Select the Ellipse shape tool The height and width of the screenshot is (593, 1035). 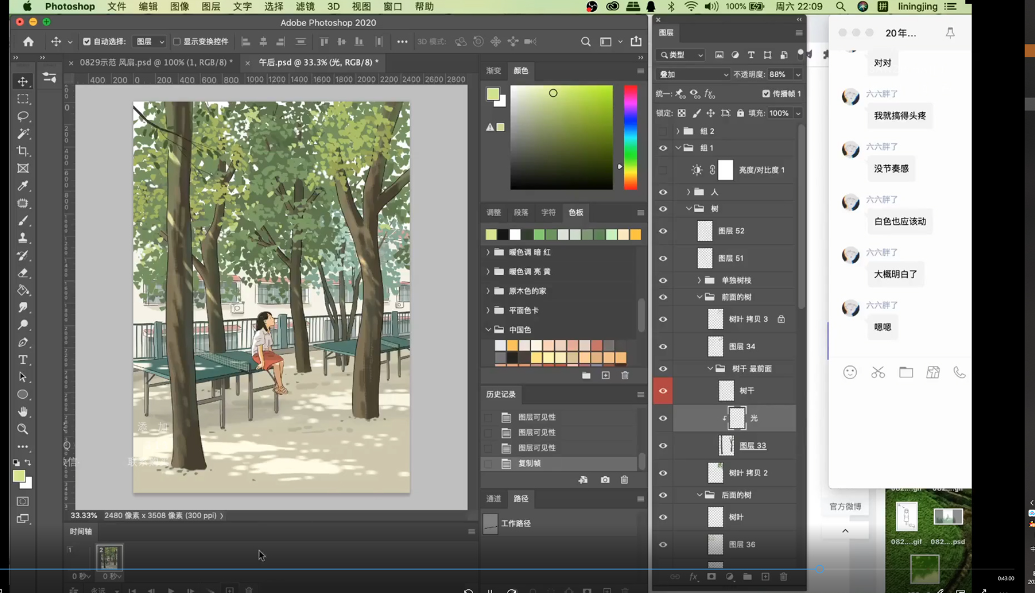[23, 394]
